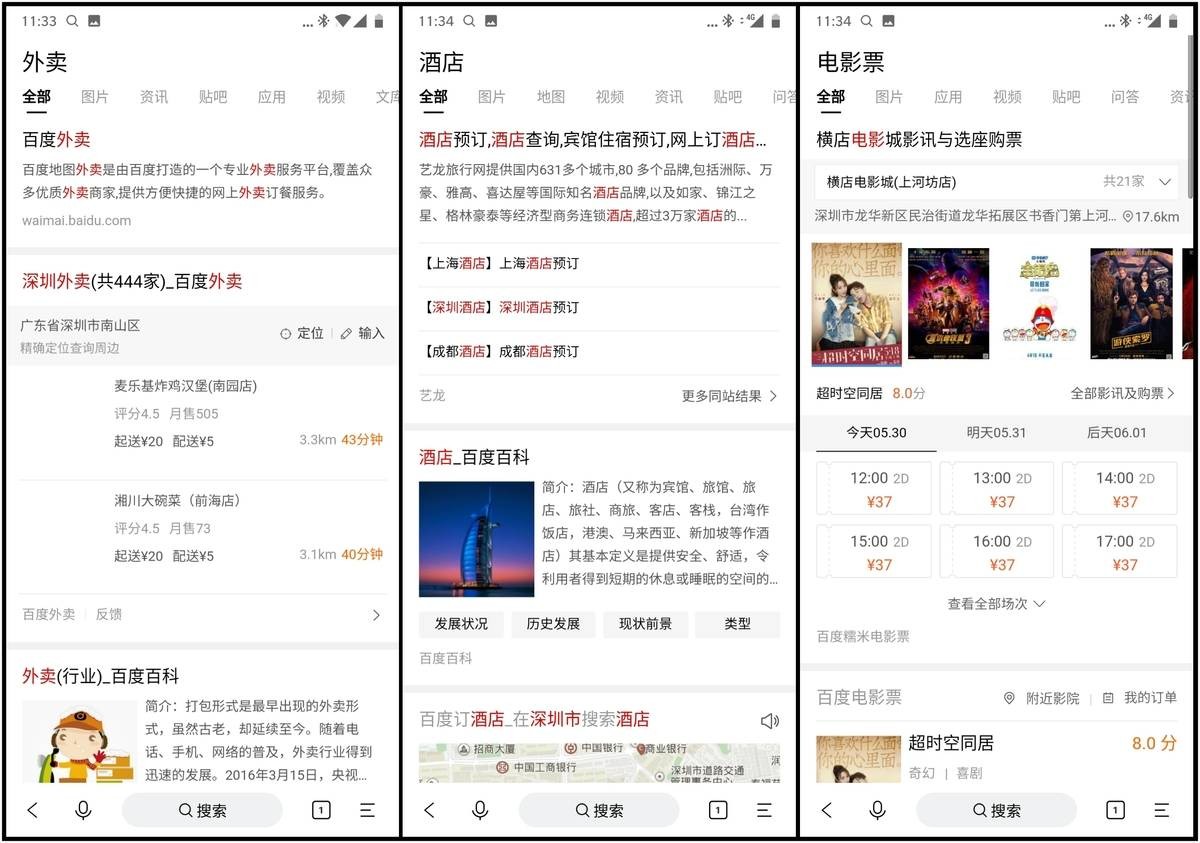Tap speaker icon beside 百度订酒店
1200x843 pixels.
(x=769, y=721)
